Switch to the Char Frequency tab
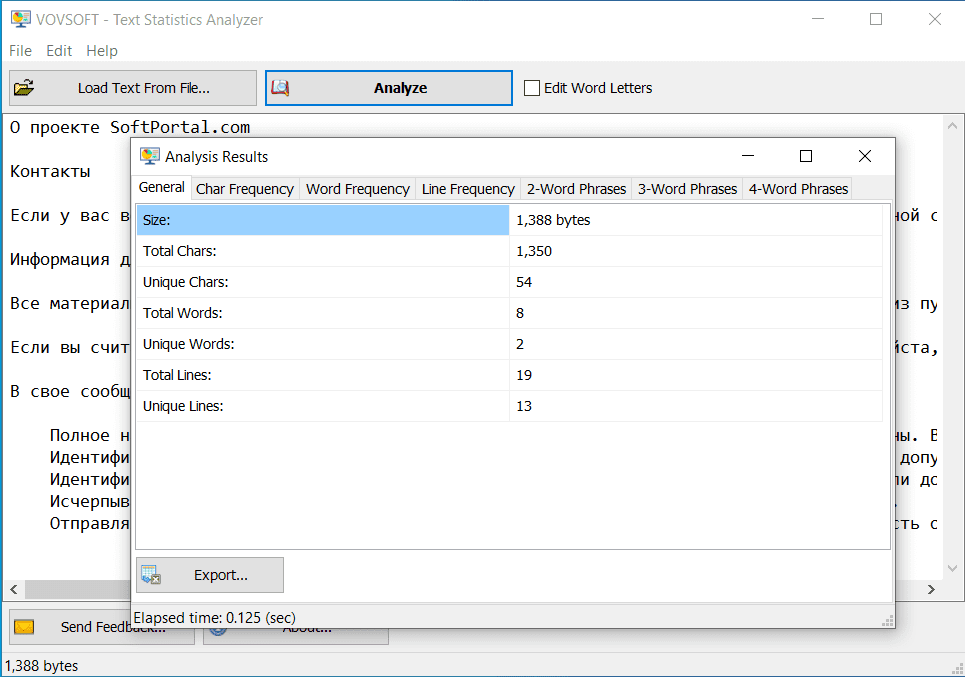965x677 pixels. pyautogui.click(x=244, y=188)
